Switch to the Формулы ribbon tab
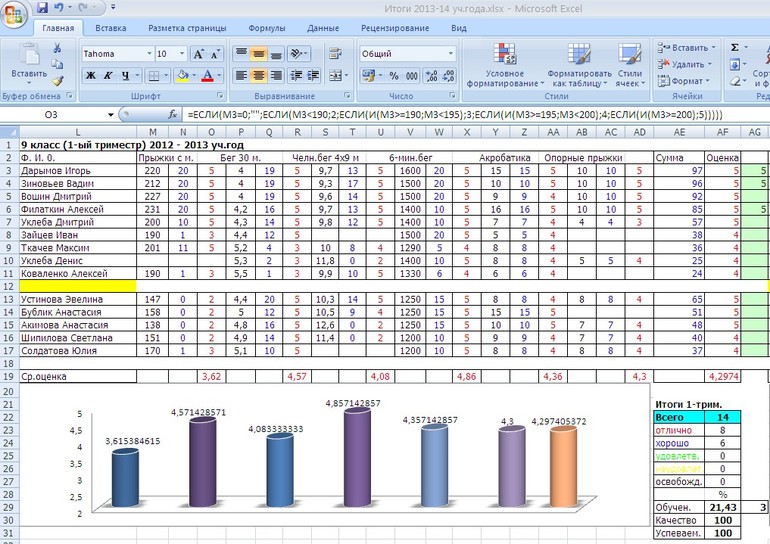The image size is (770, 544). coord(267,28)
